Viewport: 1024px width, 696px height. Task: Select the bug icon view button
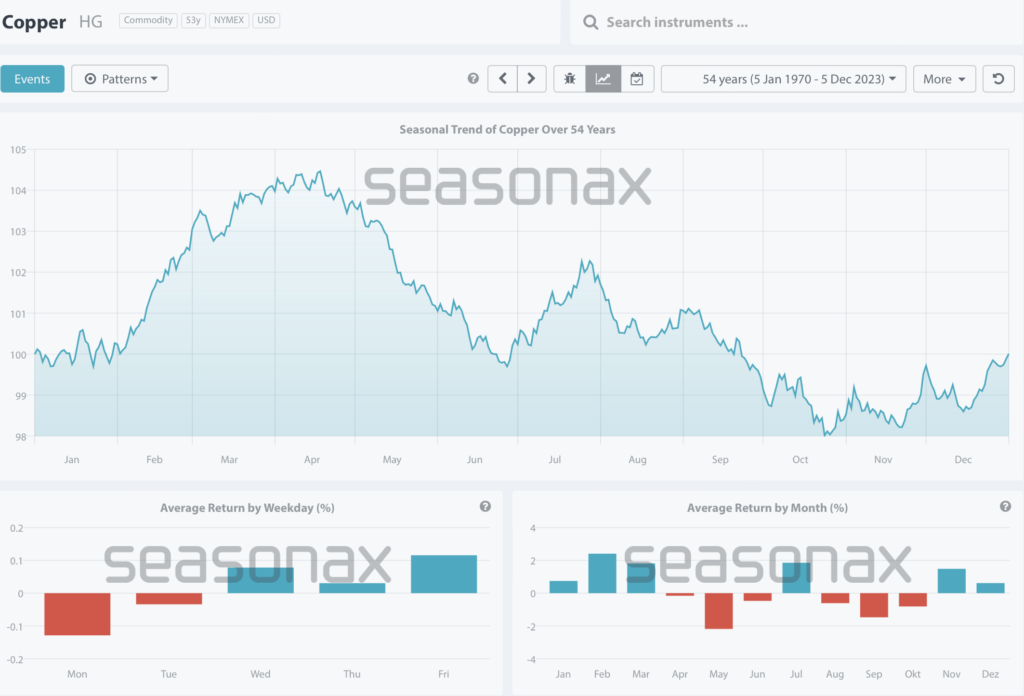(x=570, y=79)
